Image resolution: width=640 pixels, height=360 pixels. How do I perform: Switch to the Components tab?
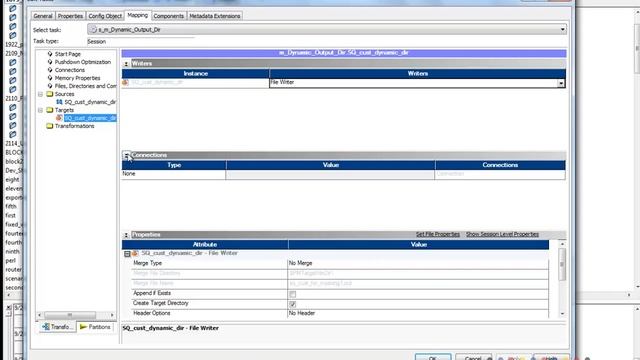pyautogui.click(x=169, y=16)
